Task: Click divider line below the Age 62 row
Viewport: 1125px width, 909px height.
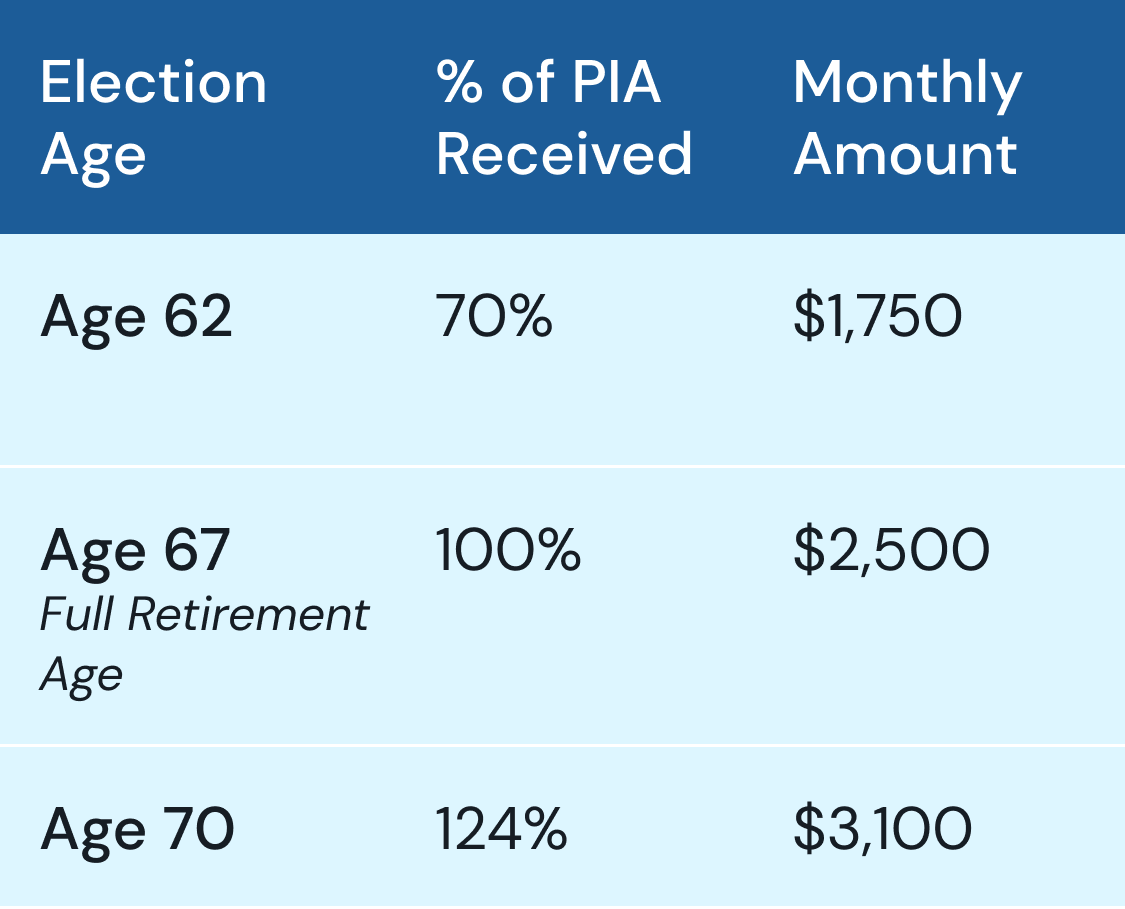Action: pos(562,466)
